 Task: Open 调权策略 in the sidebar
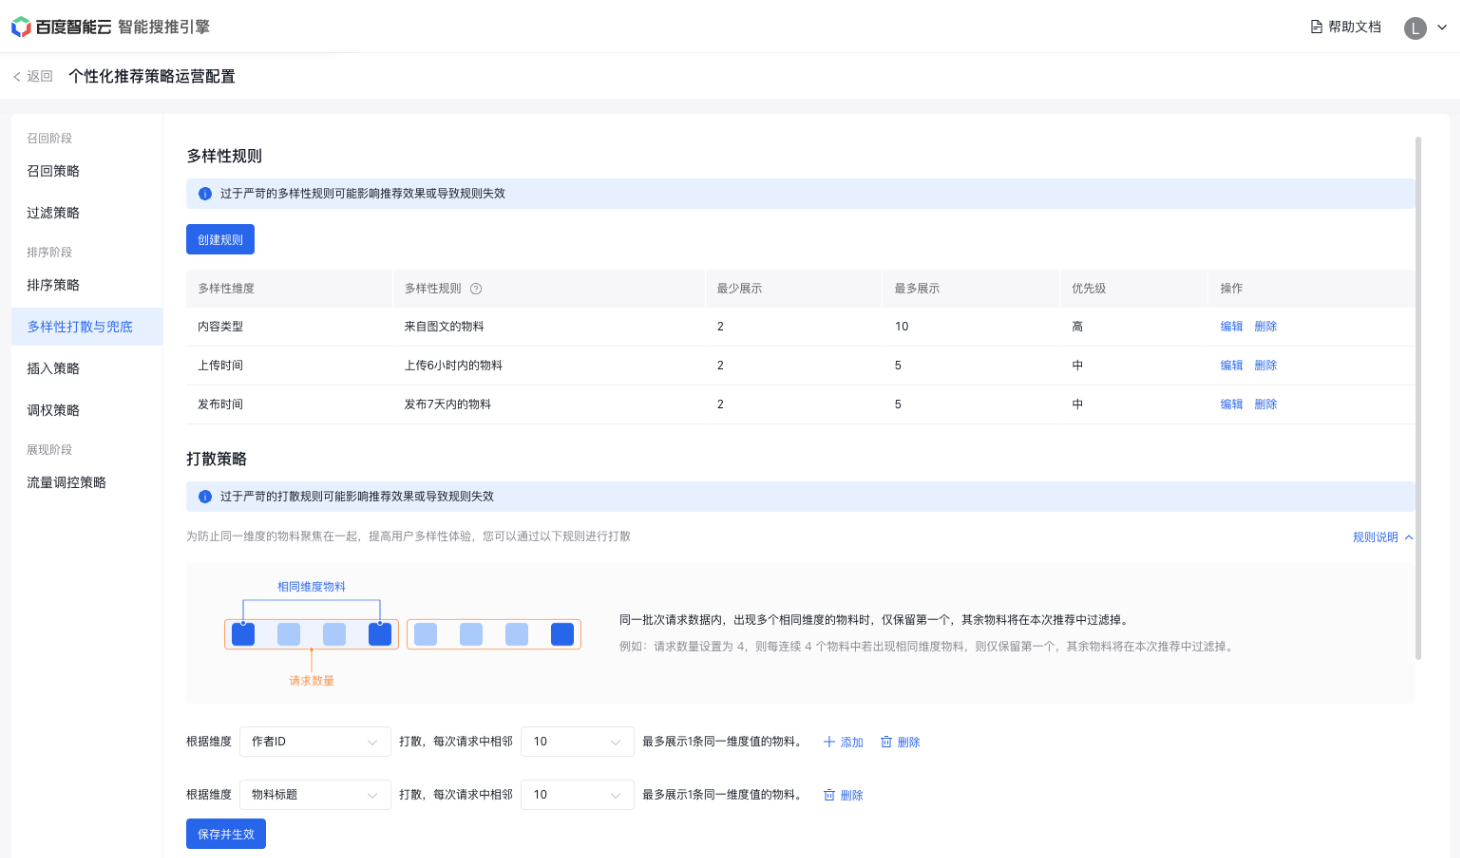coord(87,411)
